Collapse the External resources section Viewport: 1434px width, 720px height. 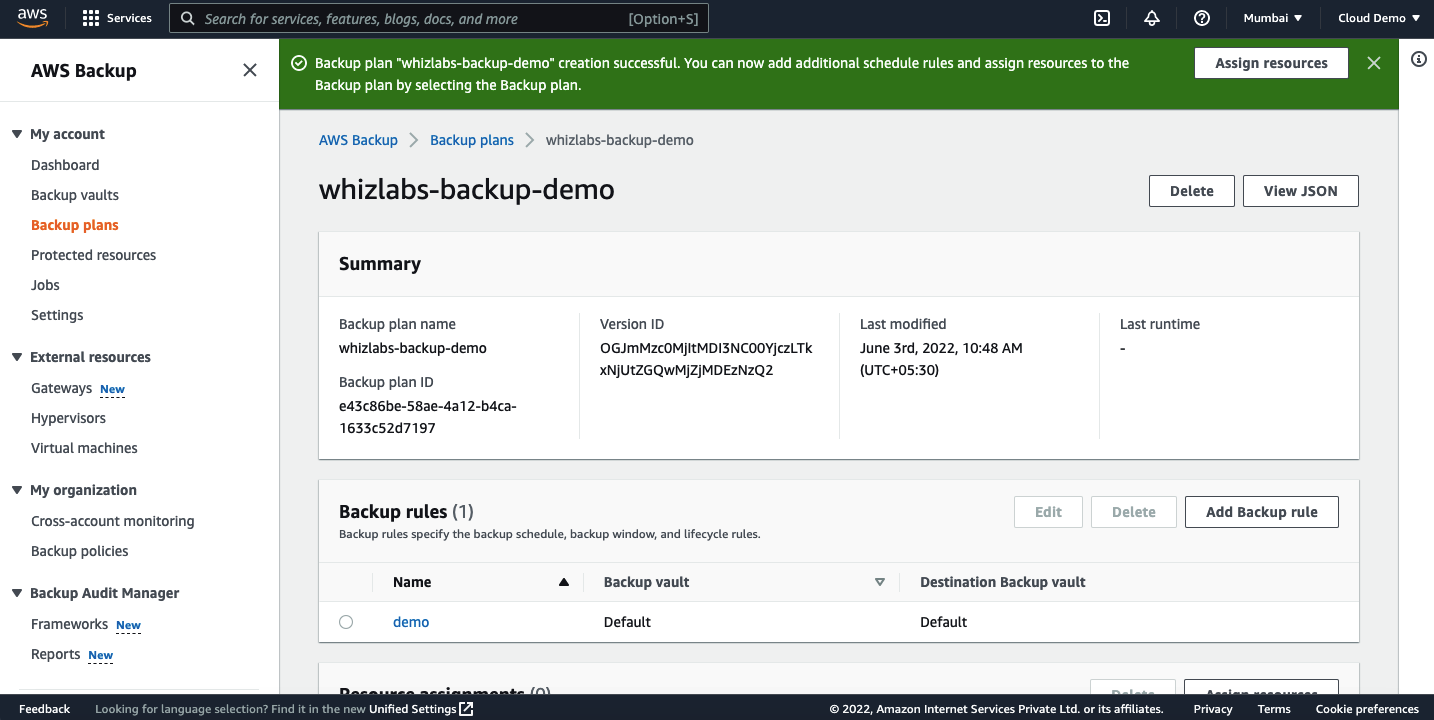coord(17,357)
